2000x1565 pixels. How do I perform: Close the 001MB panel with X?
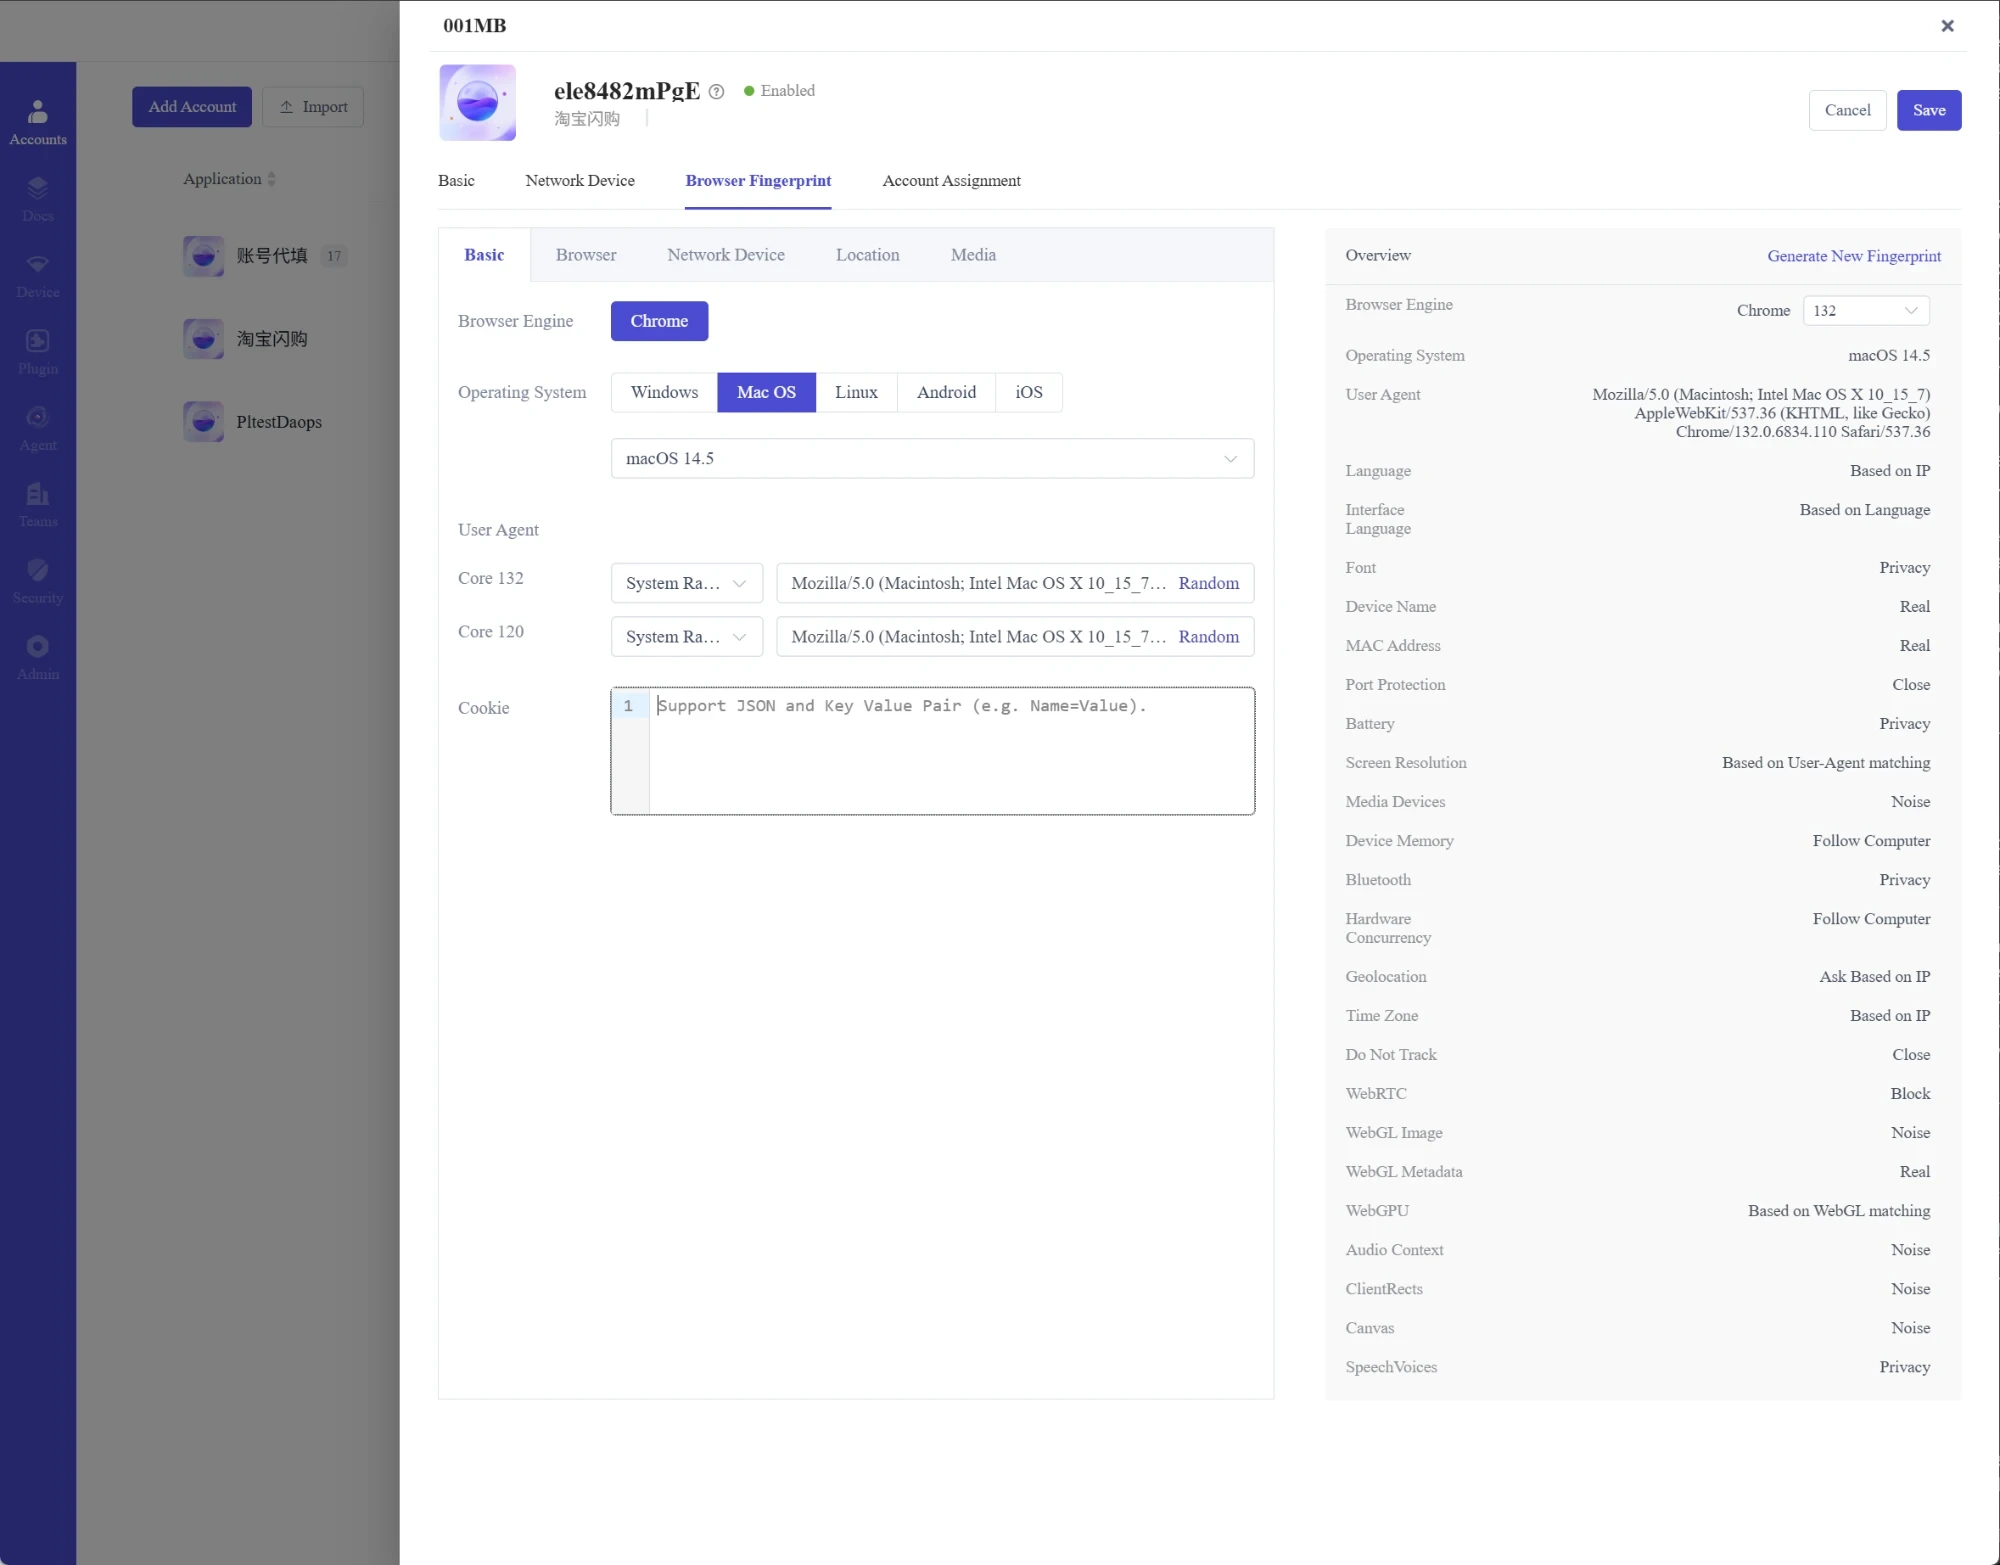[1947, 26]
